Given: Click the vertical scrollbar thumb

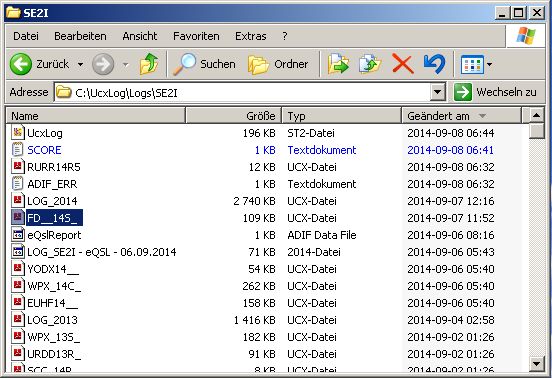Looking at the screenshot, I should click(x=536, y=131).
